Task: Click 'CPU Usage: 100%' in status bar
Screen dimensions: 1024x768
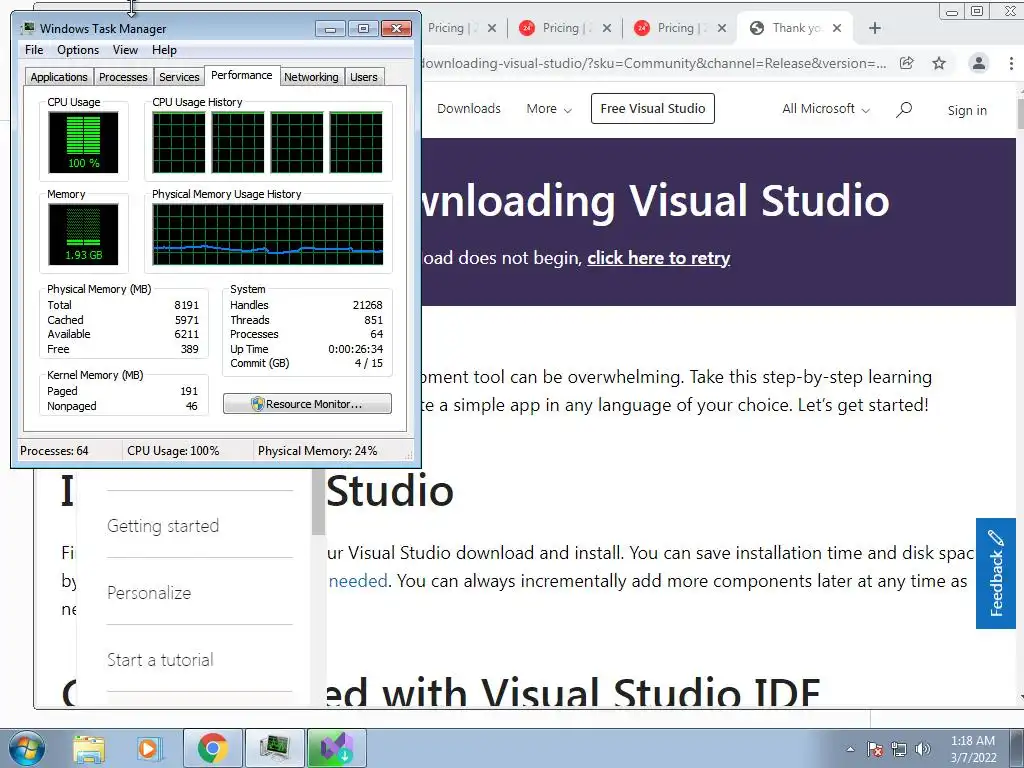Action: tap(173, 451)
